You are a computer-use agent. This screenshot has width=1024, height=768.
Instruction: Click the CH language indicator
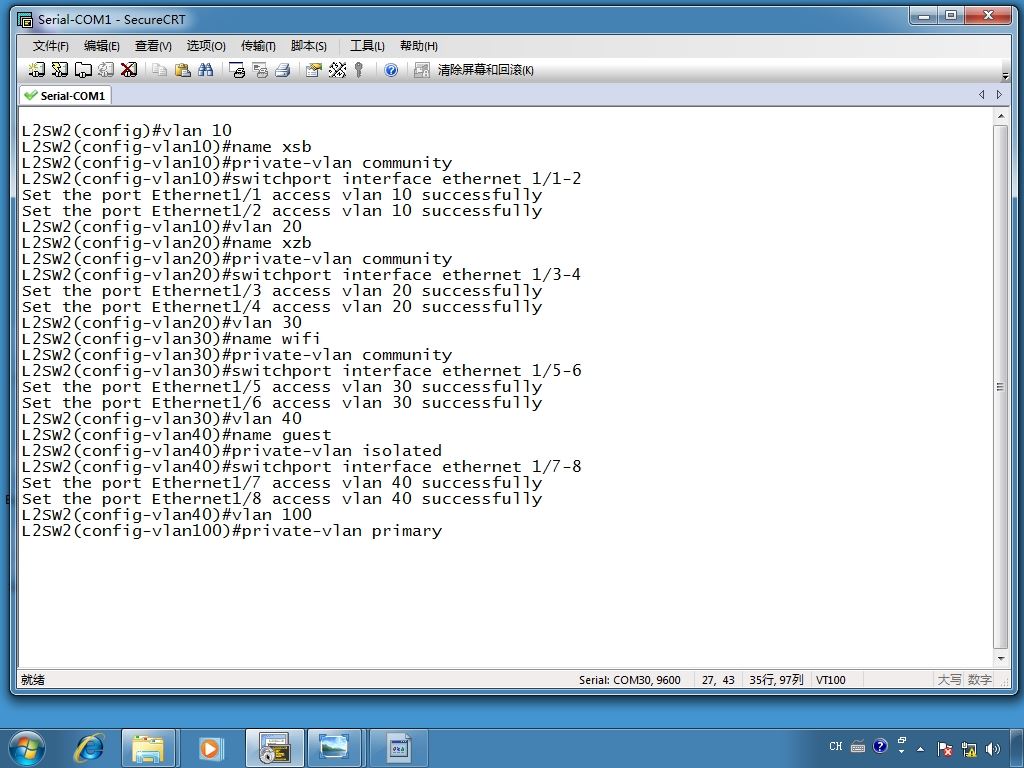pyautogui.click(x=835, y=746)
